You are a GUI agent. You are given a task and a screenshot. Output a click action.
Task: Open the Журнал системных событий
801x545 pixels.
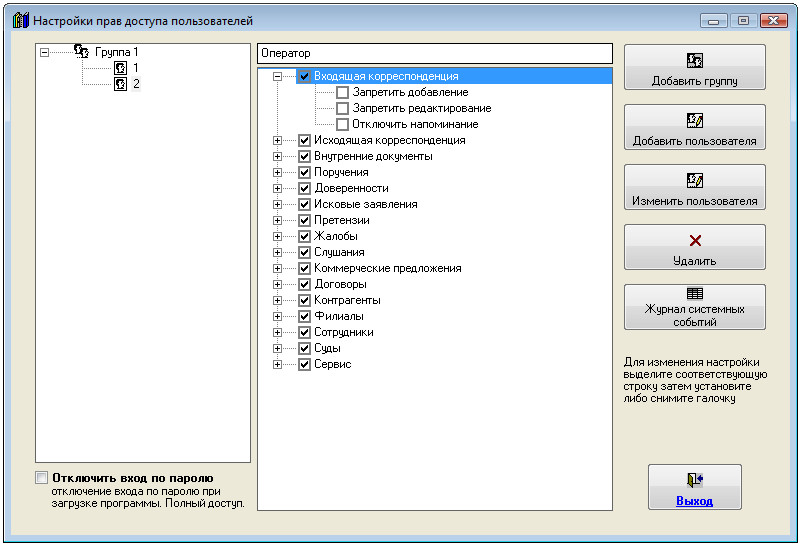(695, 307)
